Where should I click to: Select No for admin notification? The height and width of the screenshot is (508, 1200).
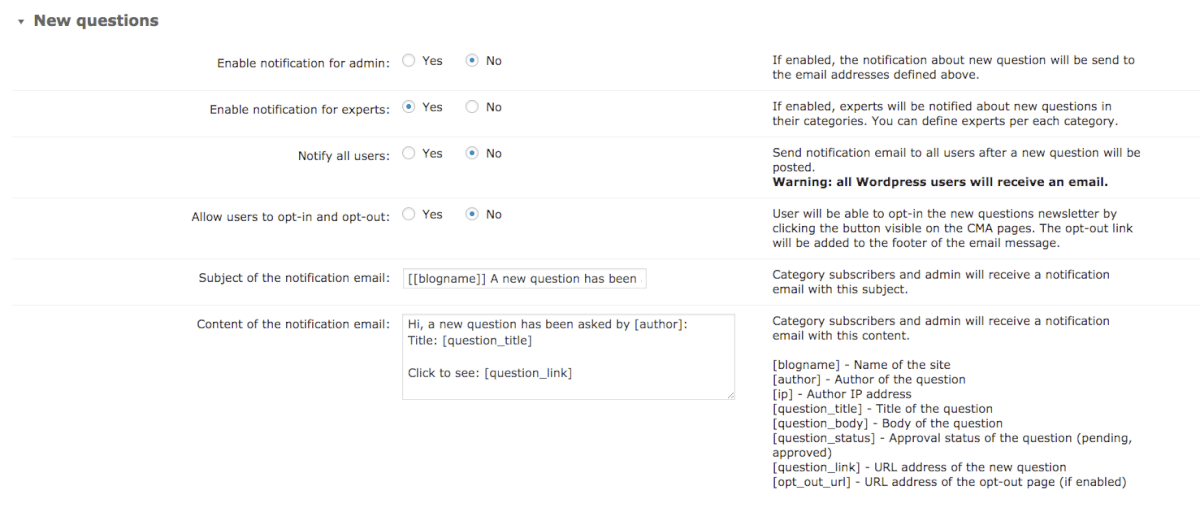coord(472,61)
